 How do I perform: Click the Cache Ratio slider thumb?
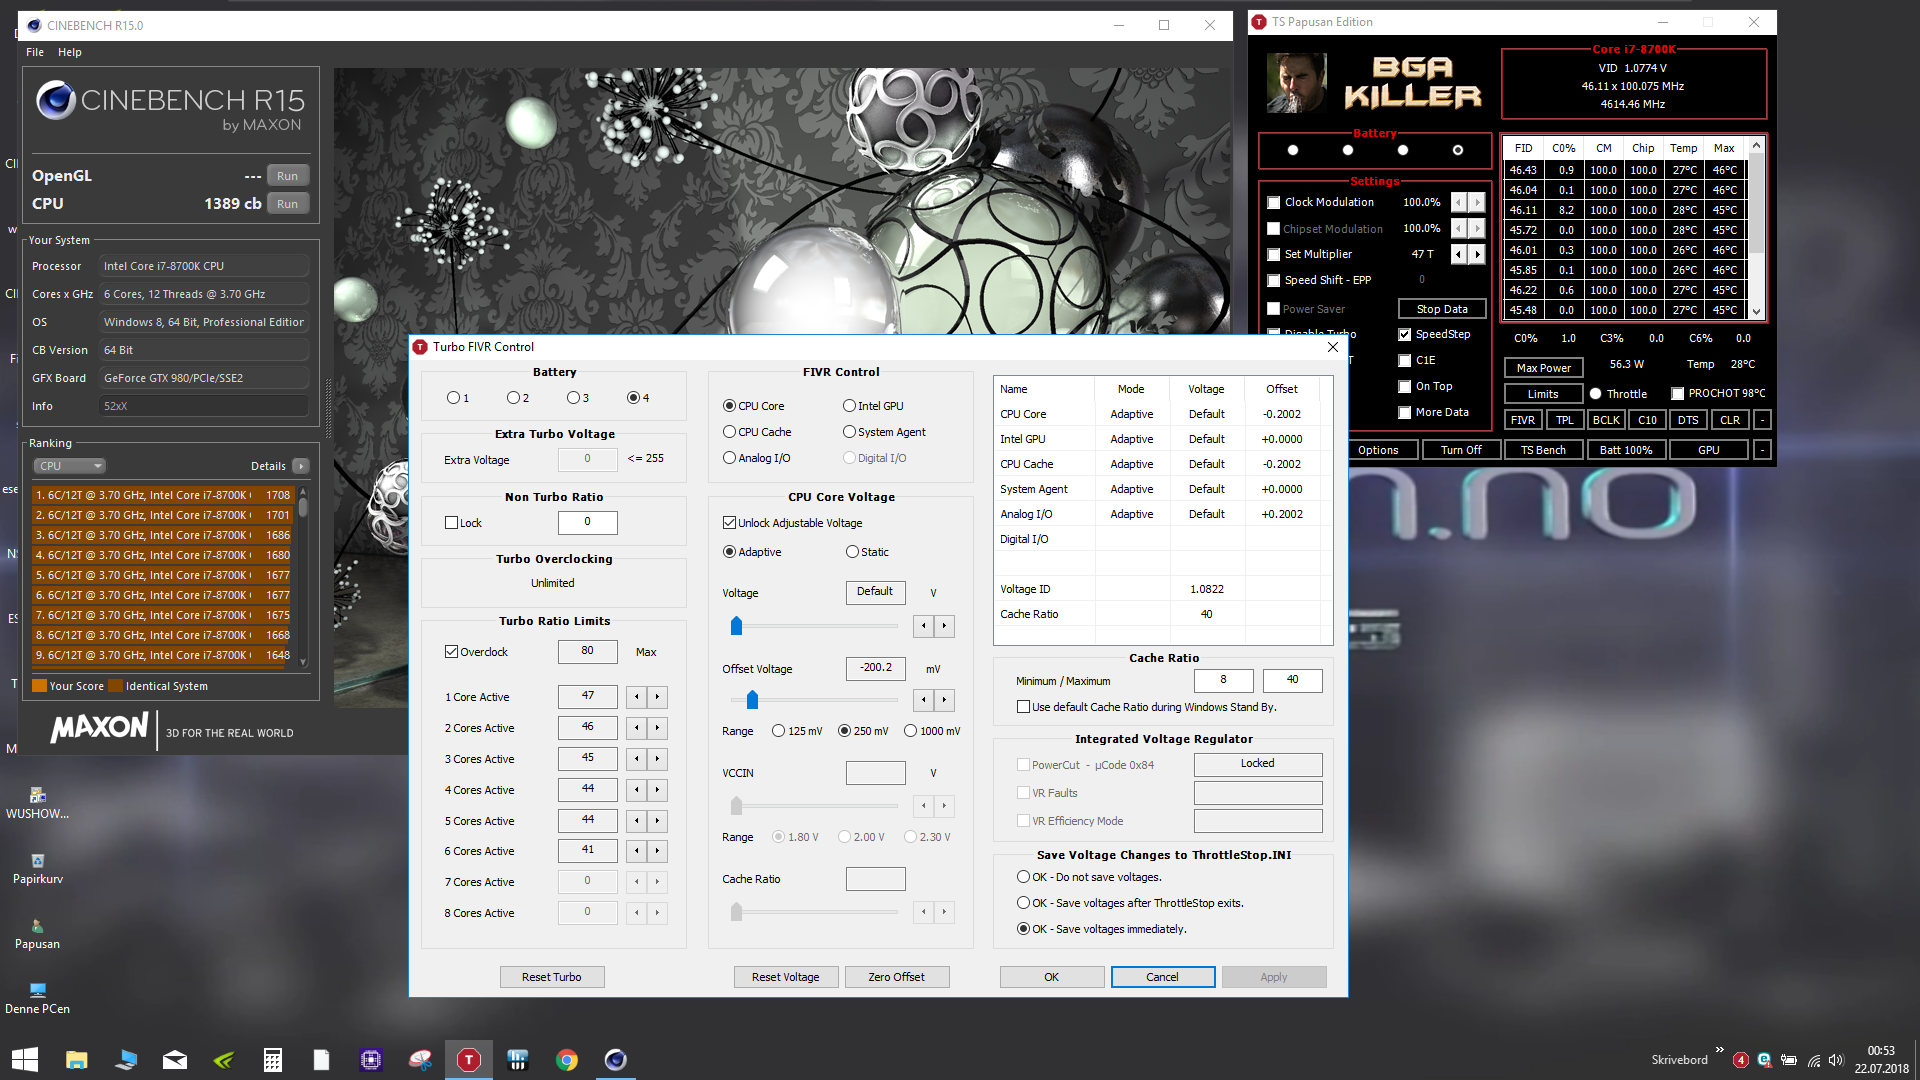(x=736, y=911)
